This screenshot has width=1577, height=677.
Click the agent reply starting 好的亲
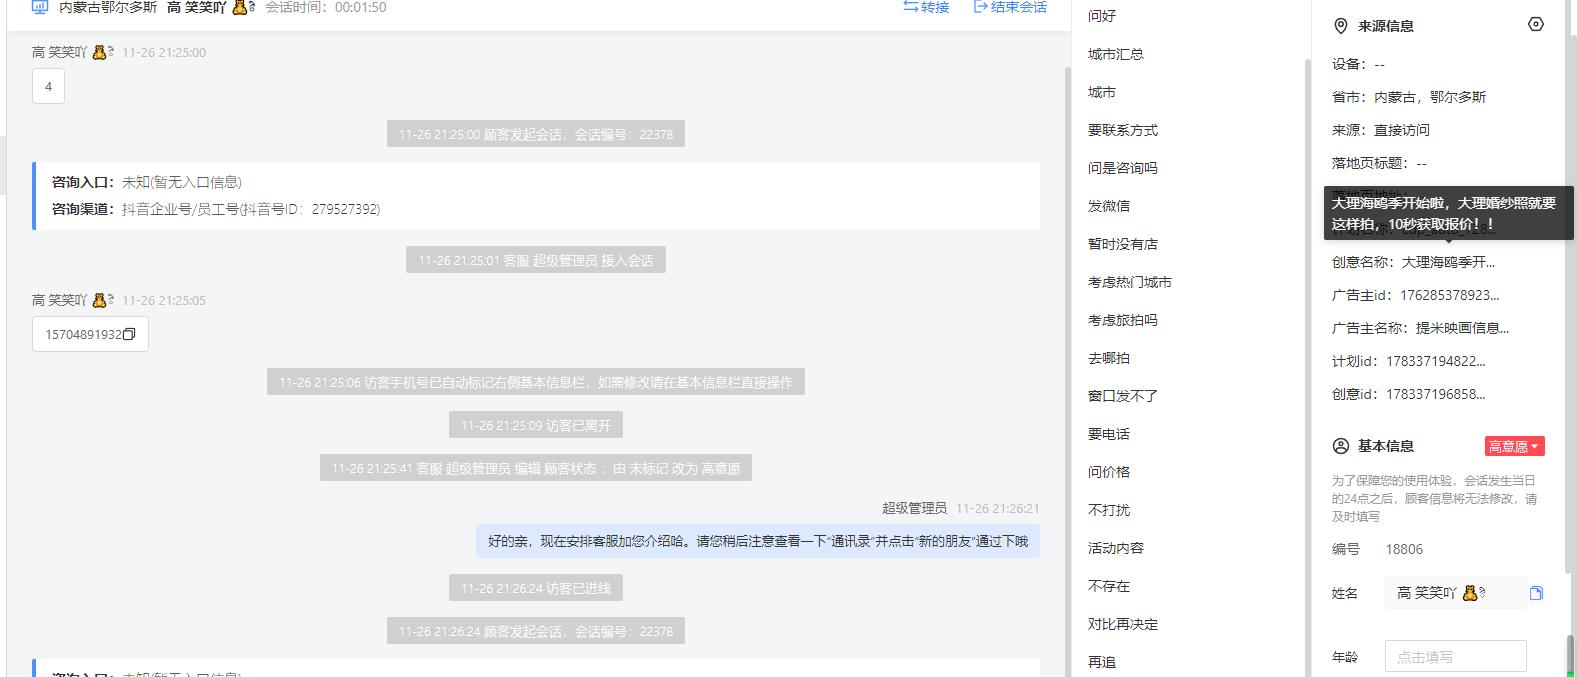click(x=757, y=541)
